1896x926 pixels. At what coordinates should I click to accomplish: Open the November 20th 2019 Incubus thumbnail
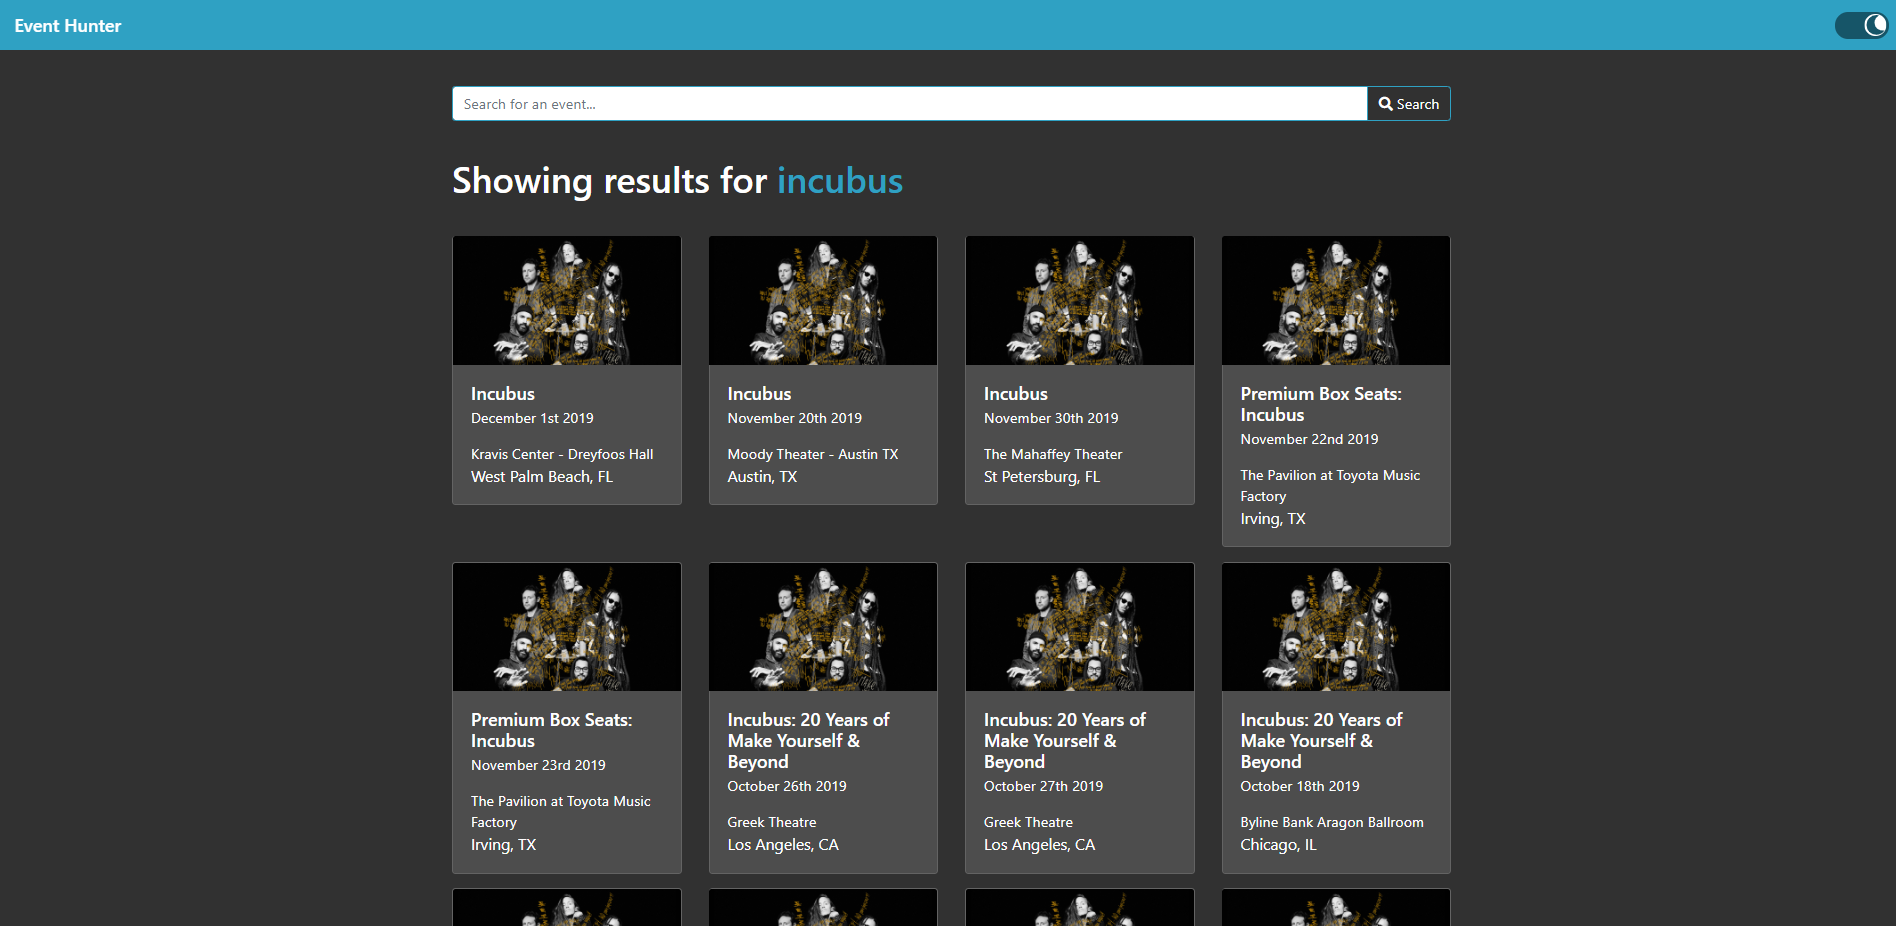click(823, 301)
